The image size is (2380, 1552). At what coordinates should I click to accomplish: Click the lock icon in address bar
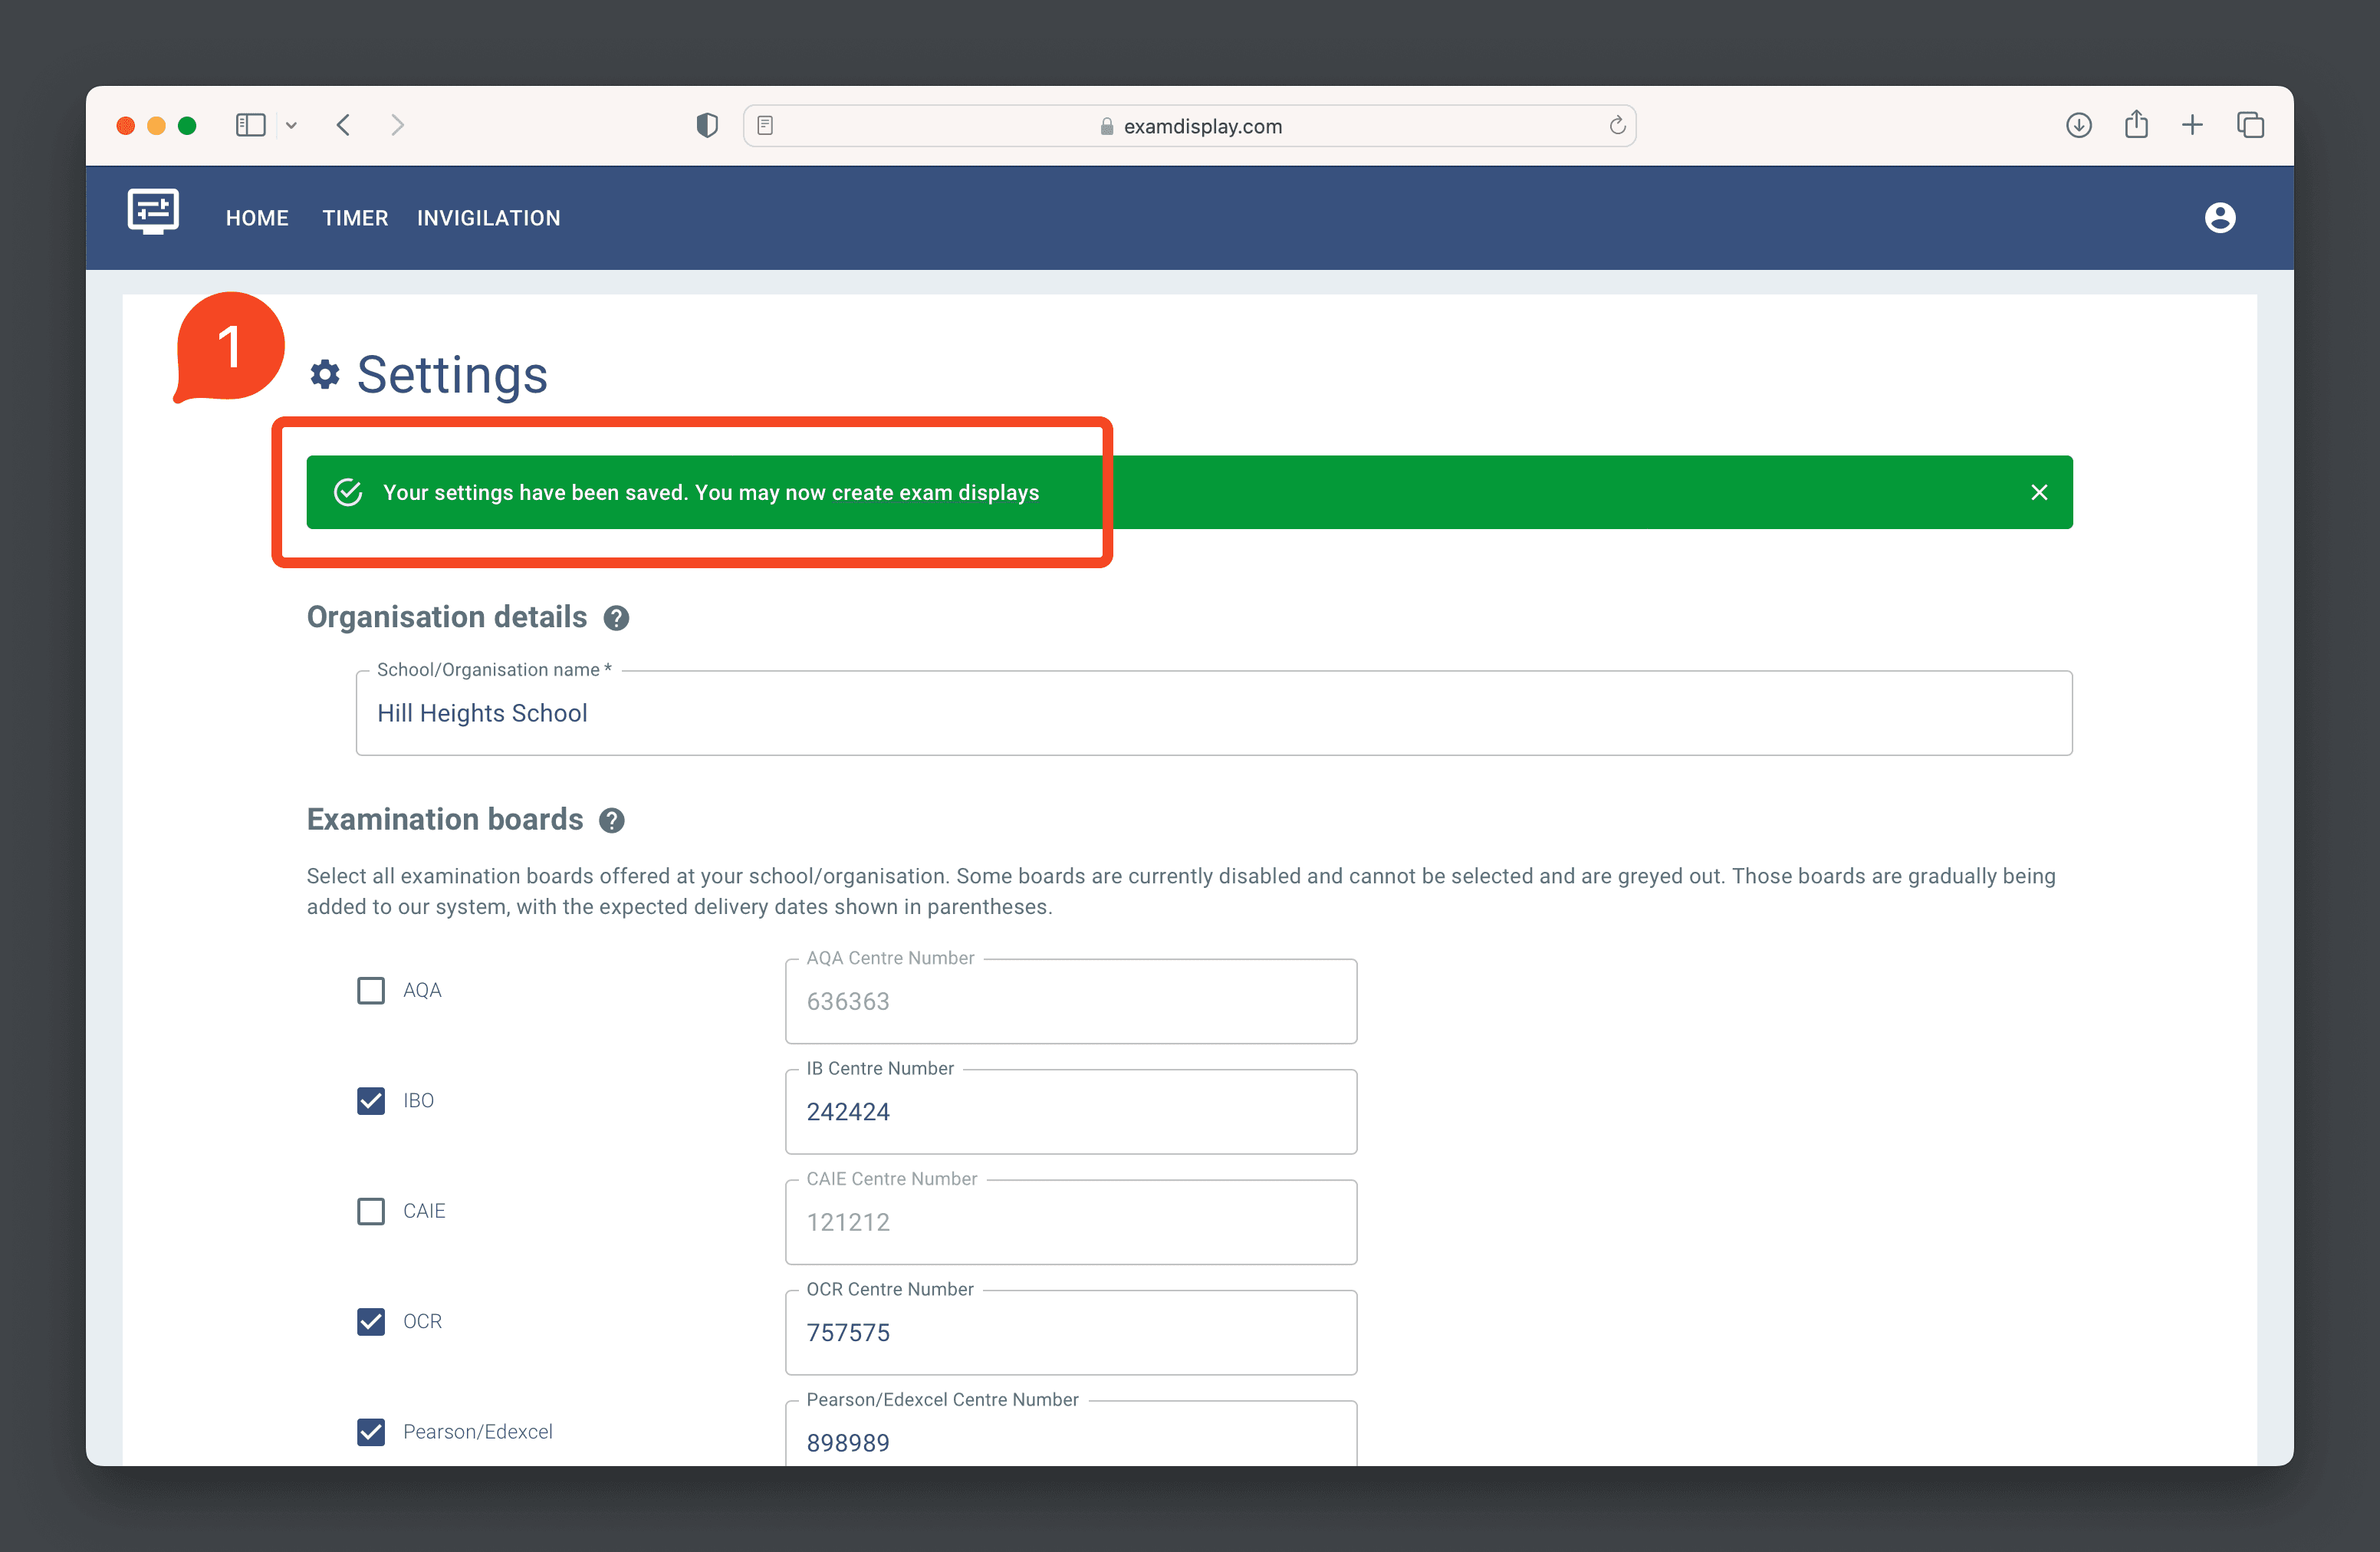click(1107, 126)
